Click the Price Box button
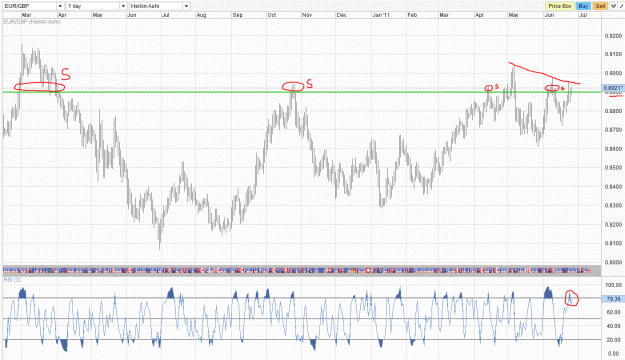625x360 pixels. [560, 6]
